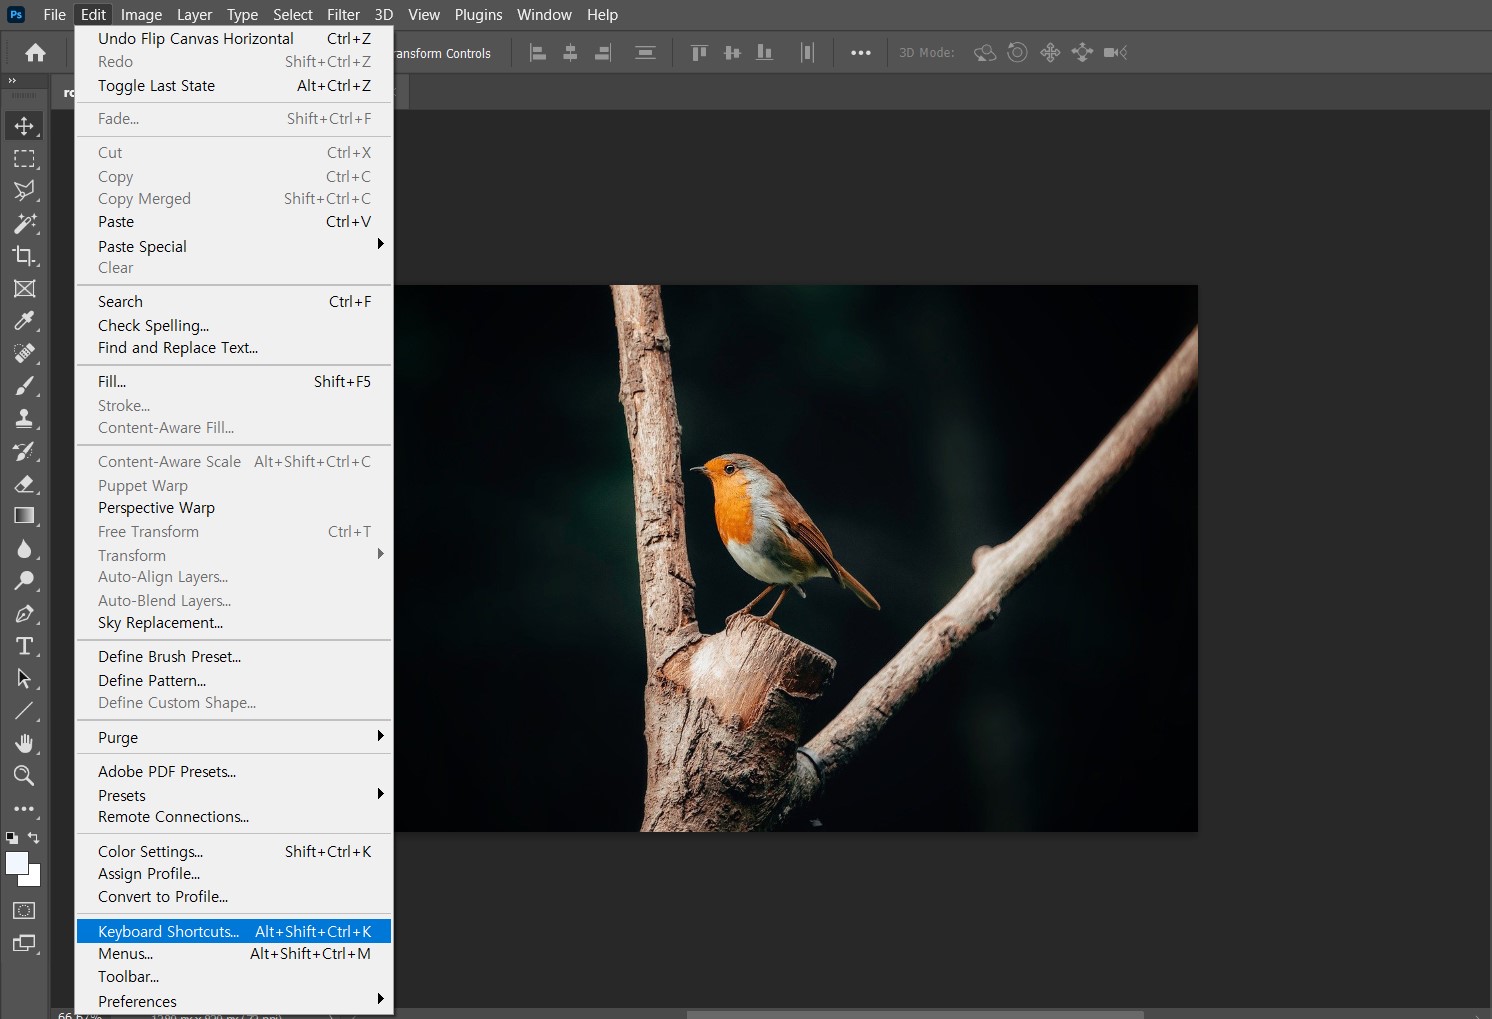Viewport: 1492px width, 1019px height.
Task: Change screen mode button
Action: click(x=24, y=943)
